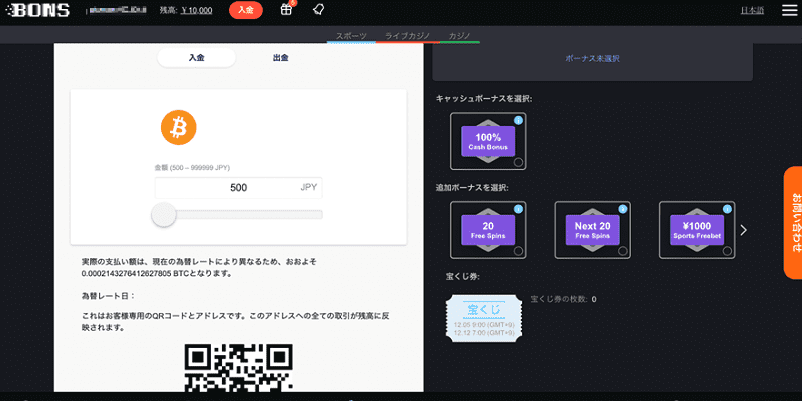The height and width of the screenshot is (401, 802).
Task: Click the deposit amount slider handle
Action: click(164, 215)
